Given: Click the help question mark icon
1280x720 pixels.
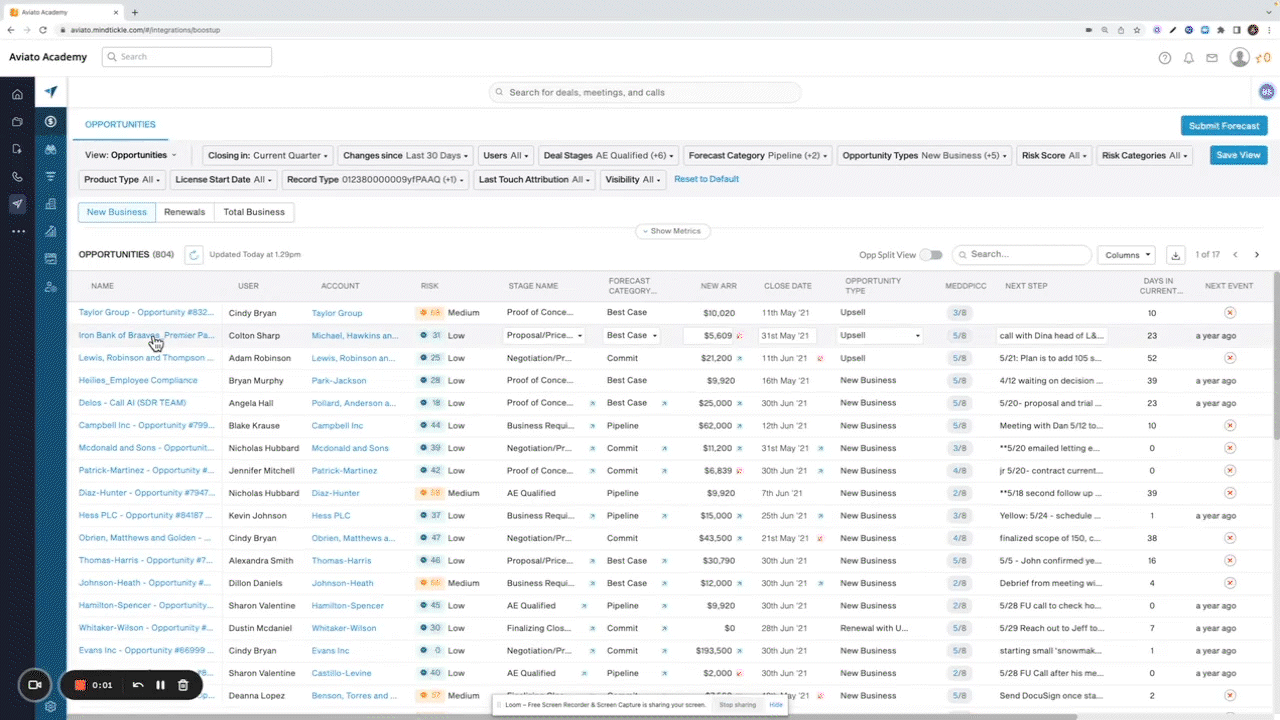Looking at the screenshot, I should point(1165,58).
